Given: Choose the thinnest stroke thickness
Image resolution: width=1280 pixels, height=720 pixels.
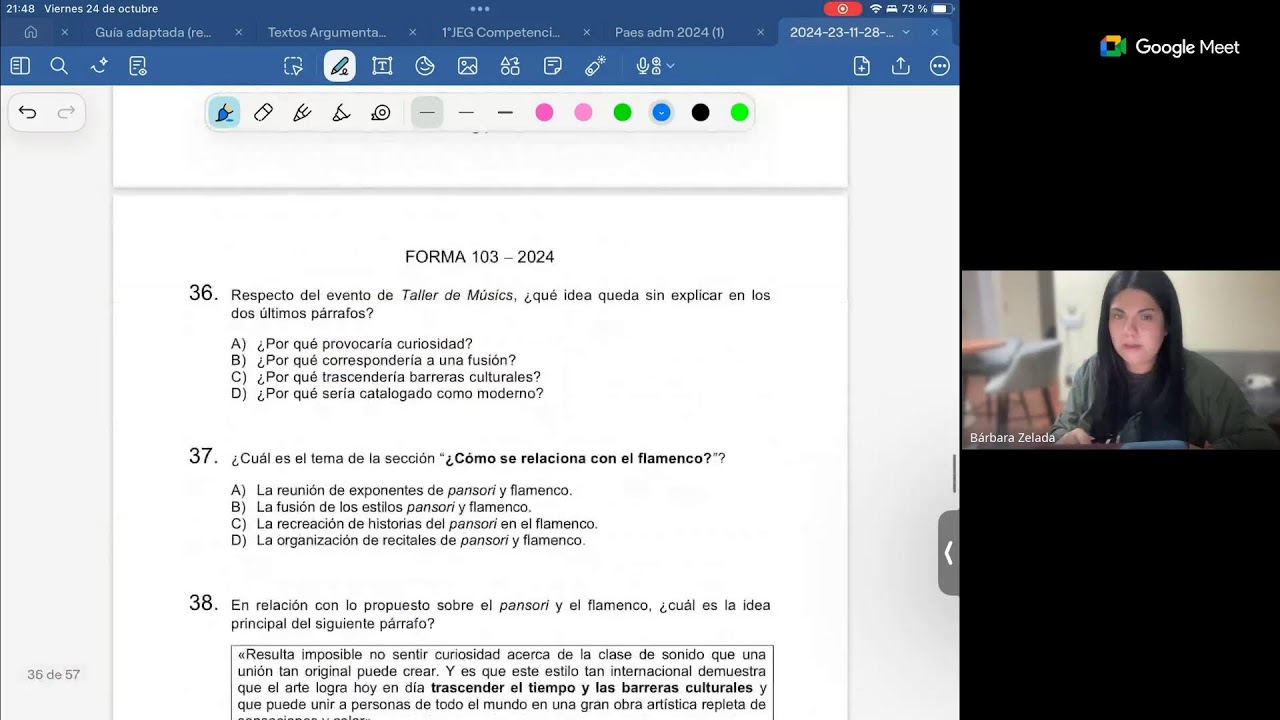Looking at the screenshot, I should click(427, 113).
